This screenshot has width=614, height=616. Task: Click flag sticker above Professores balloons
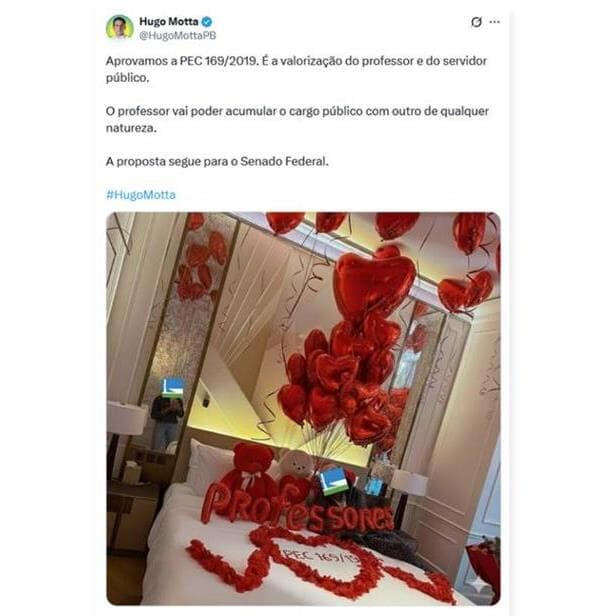click(333, 481)
